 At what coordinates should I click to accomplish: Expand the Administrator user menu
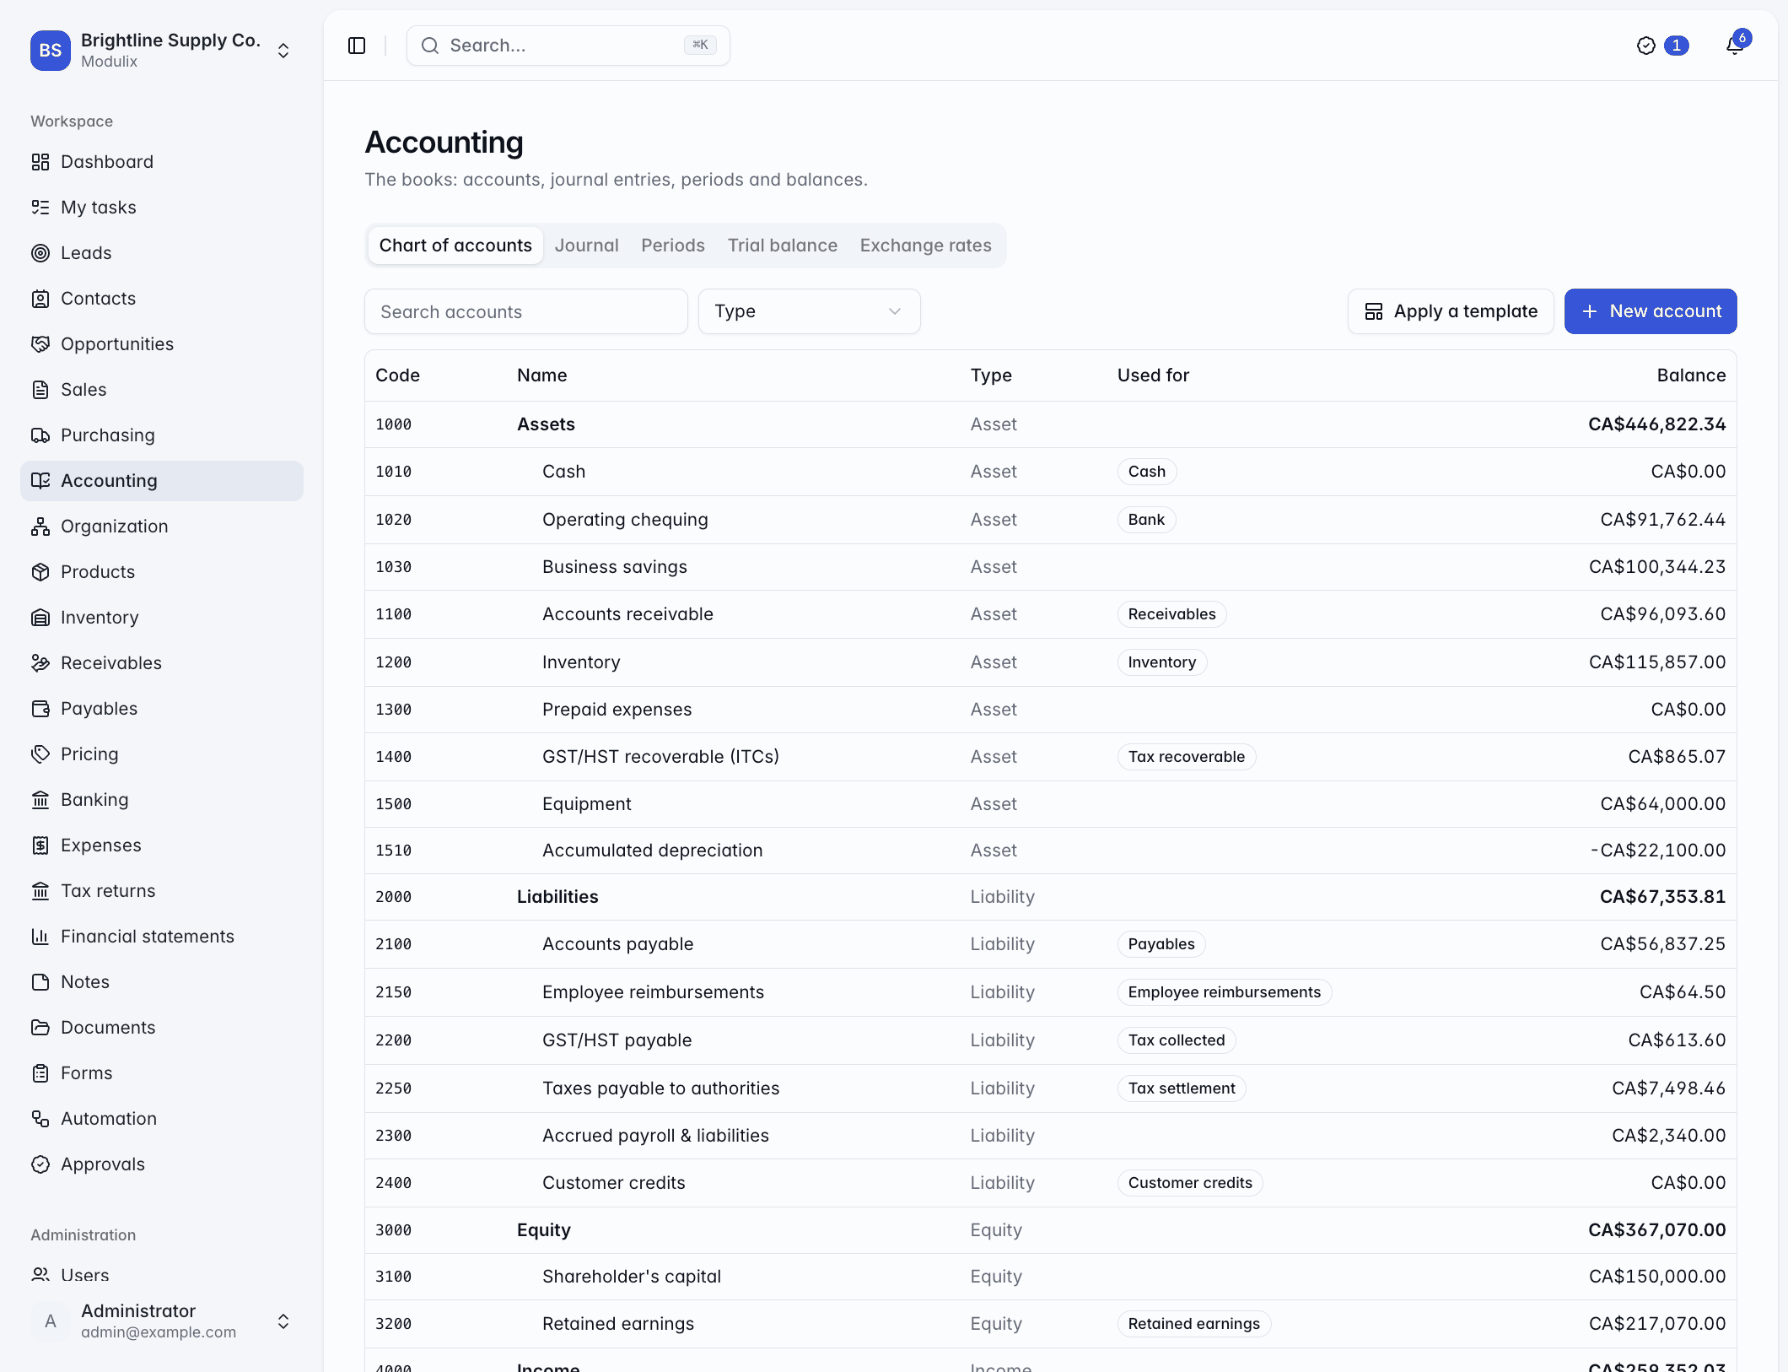point(161,1321)
